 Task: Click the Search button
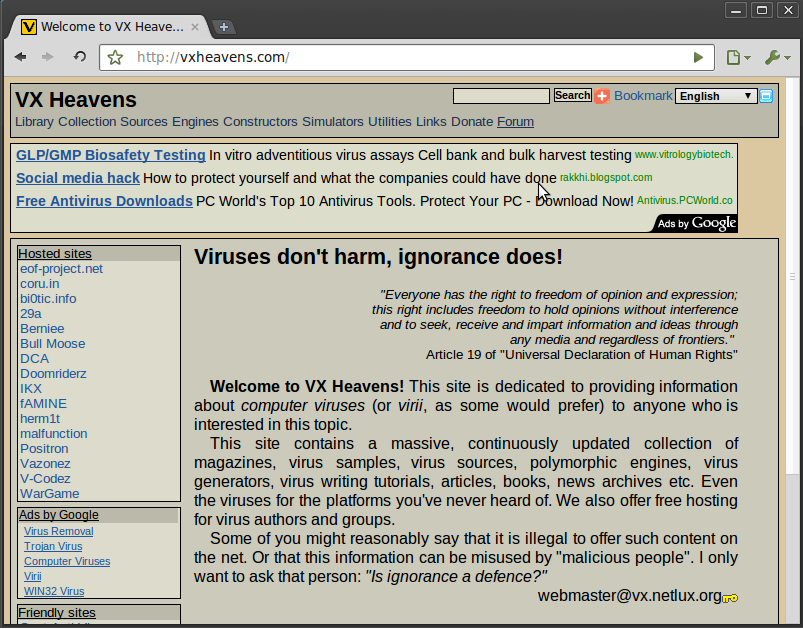click(573, 95)
